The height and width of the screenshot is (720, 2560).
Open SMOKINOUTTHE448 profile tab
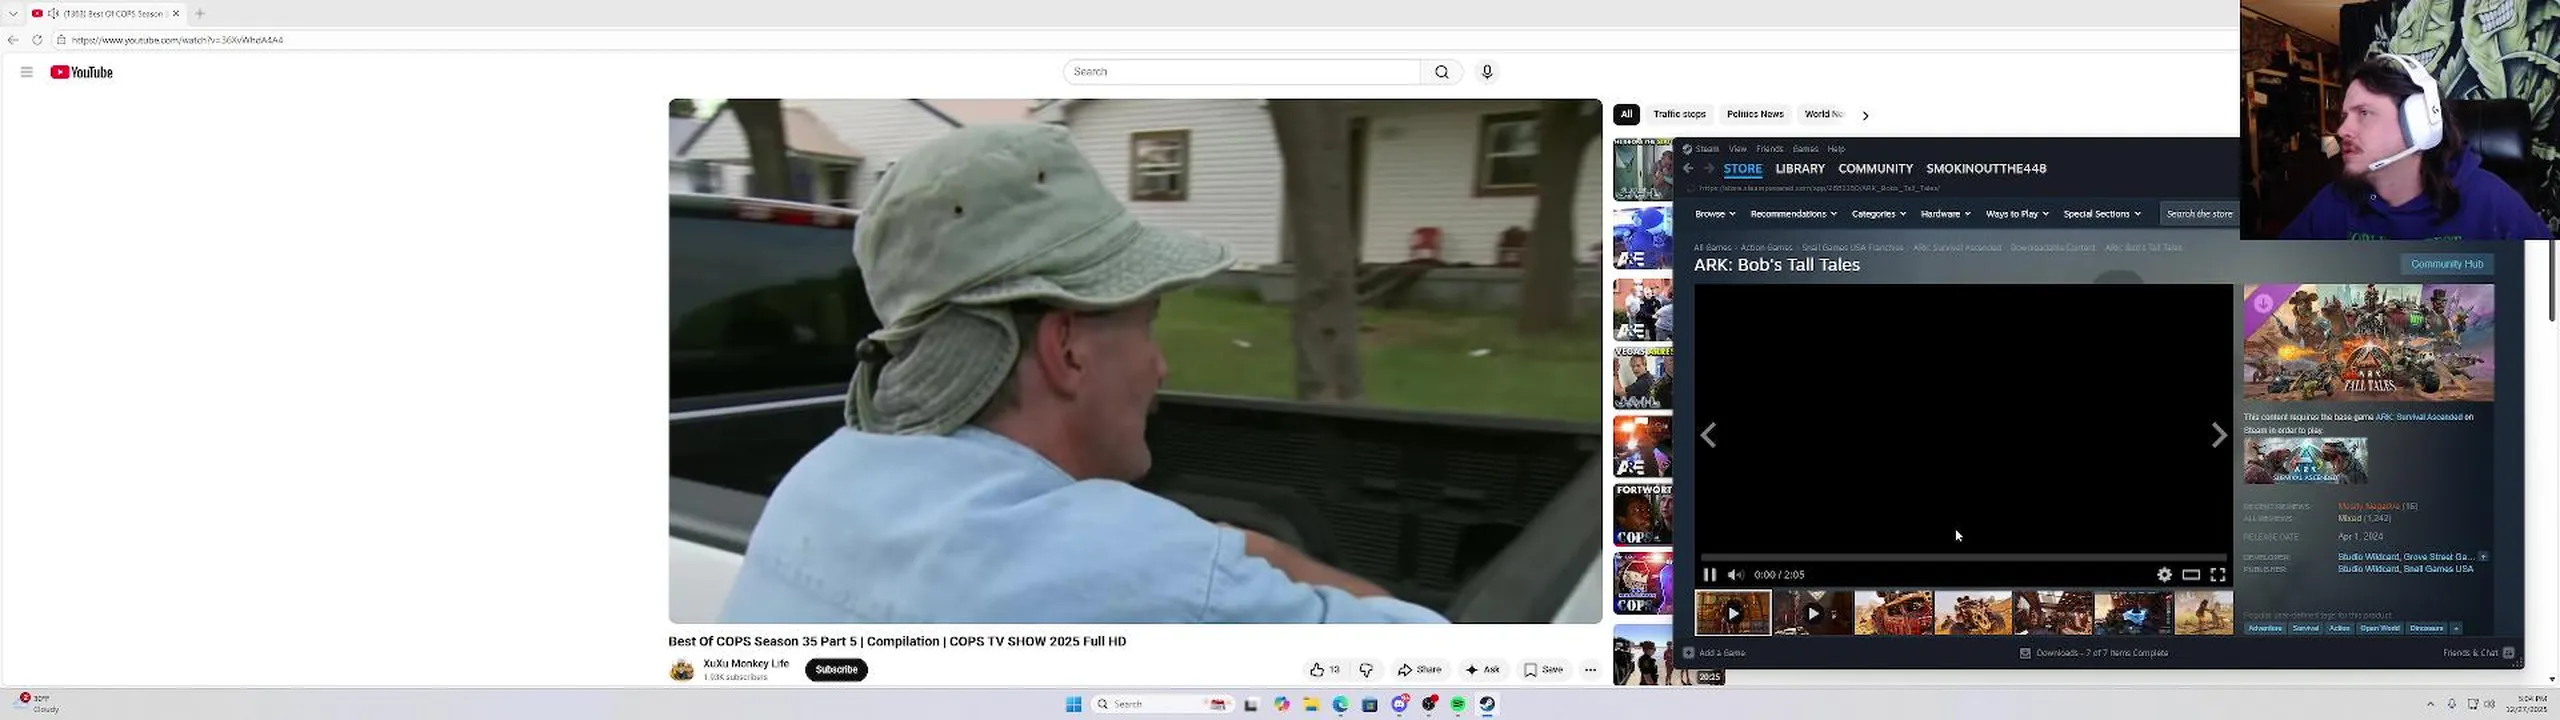[x=1986, y=169]
